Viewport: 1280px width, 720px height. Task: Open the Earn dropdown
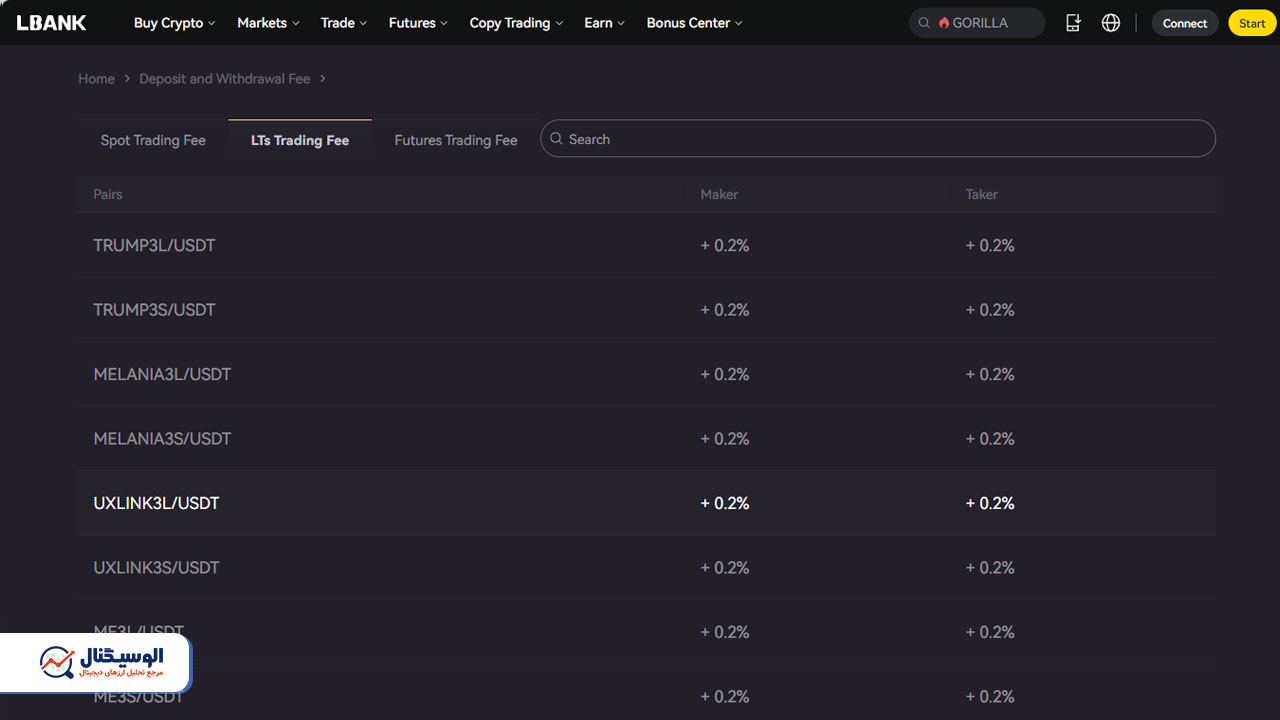tap(605, 23)
